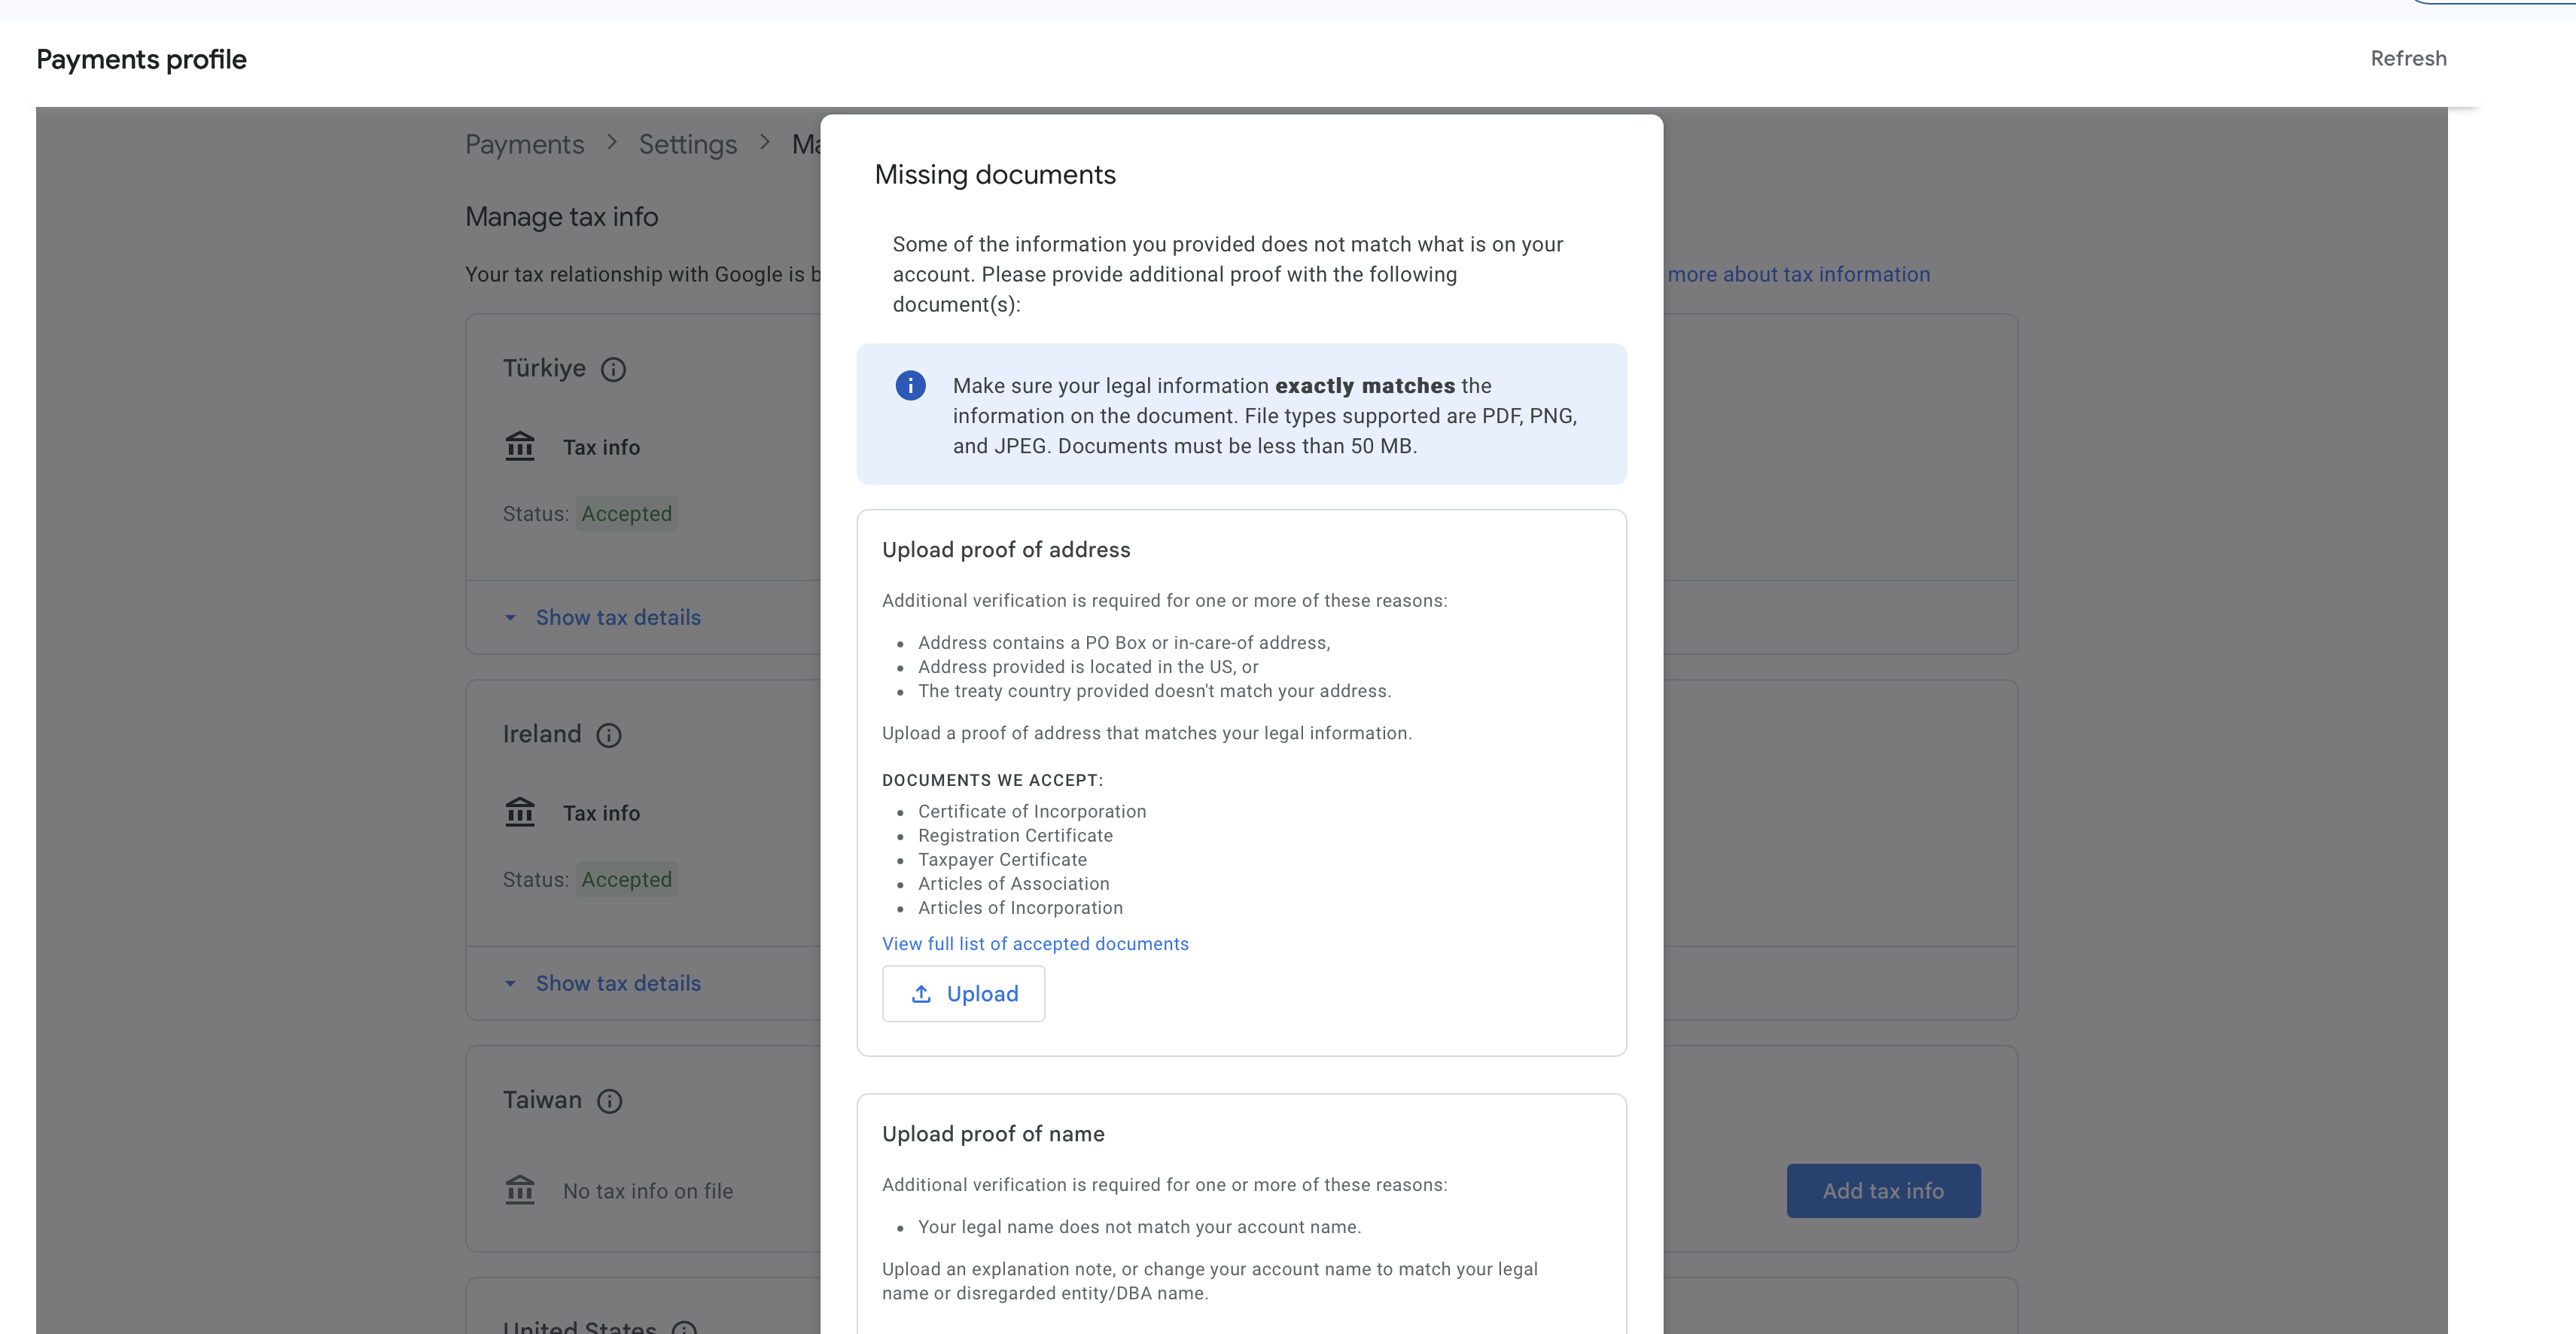Click the Ireland info icon
This screenshot has height=1334, width=2576.
(x=609, y=736)
